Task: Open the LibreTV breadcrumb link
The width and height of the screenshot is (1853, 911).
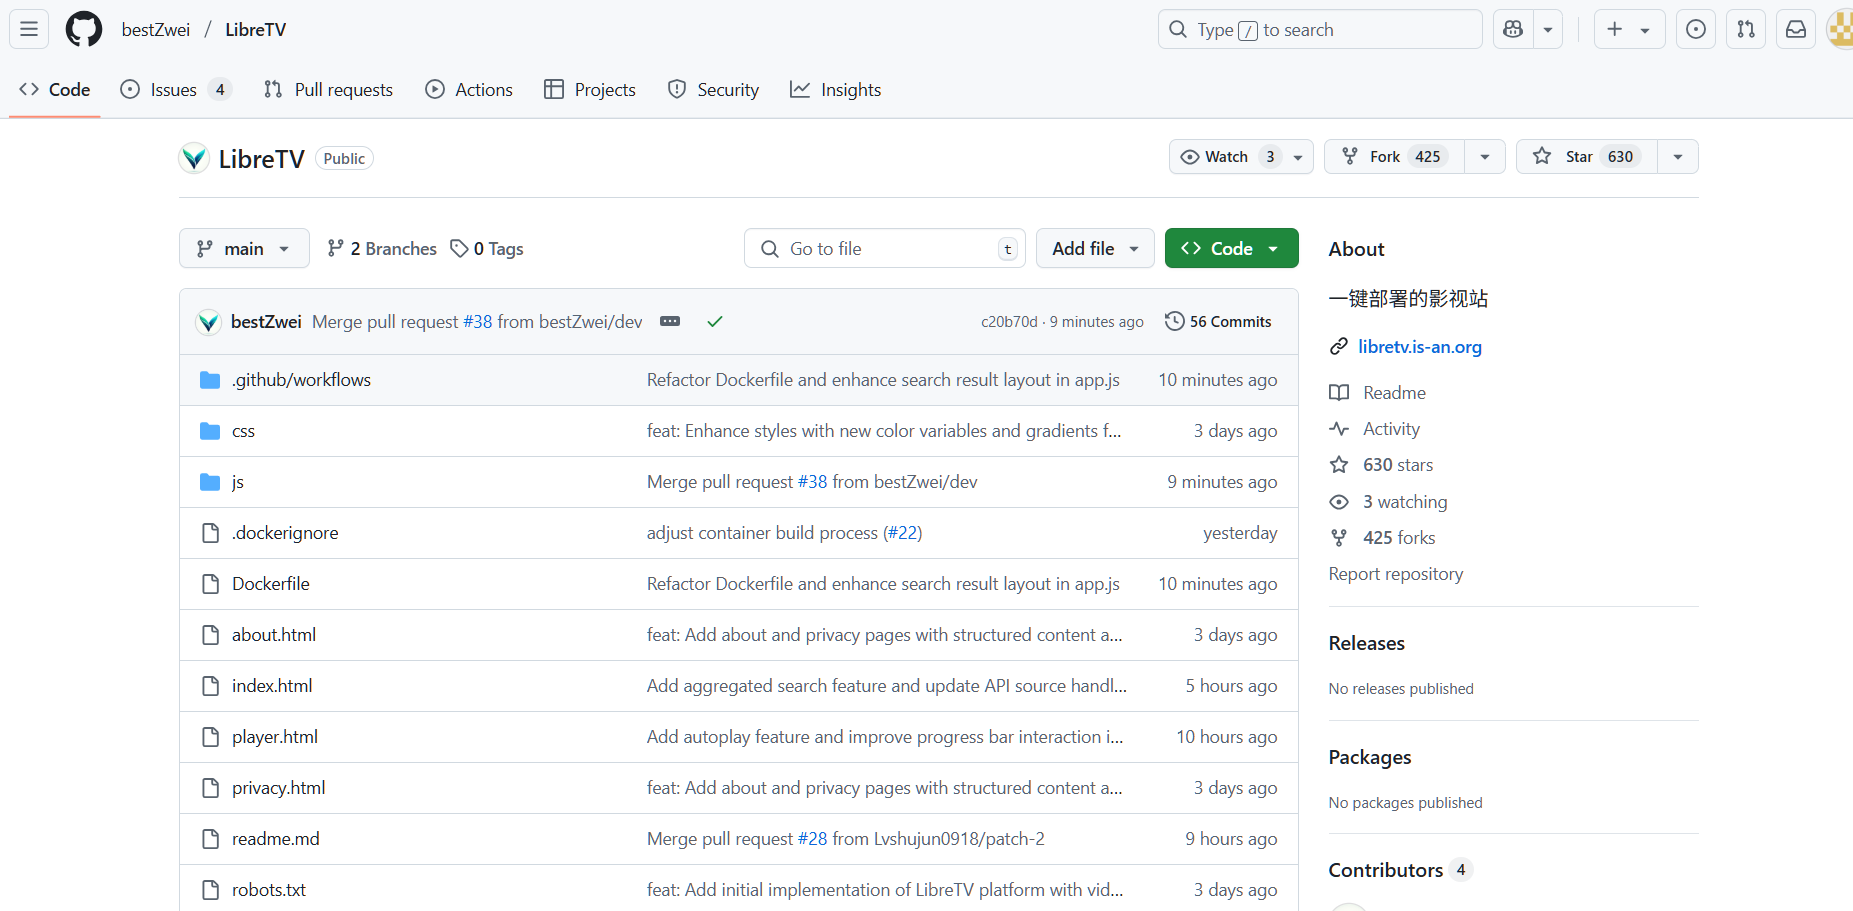Action: tap(255, 30)
